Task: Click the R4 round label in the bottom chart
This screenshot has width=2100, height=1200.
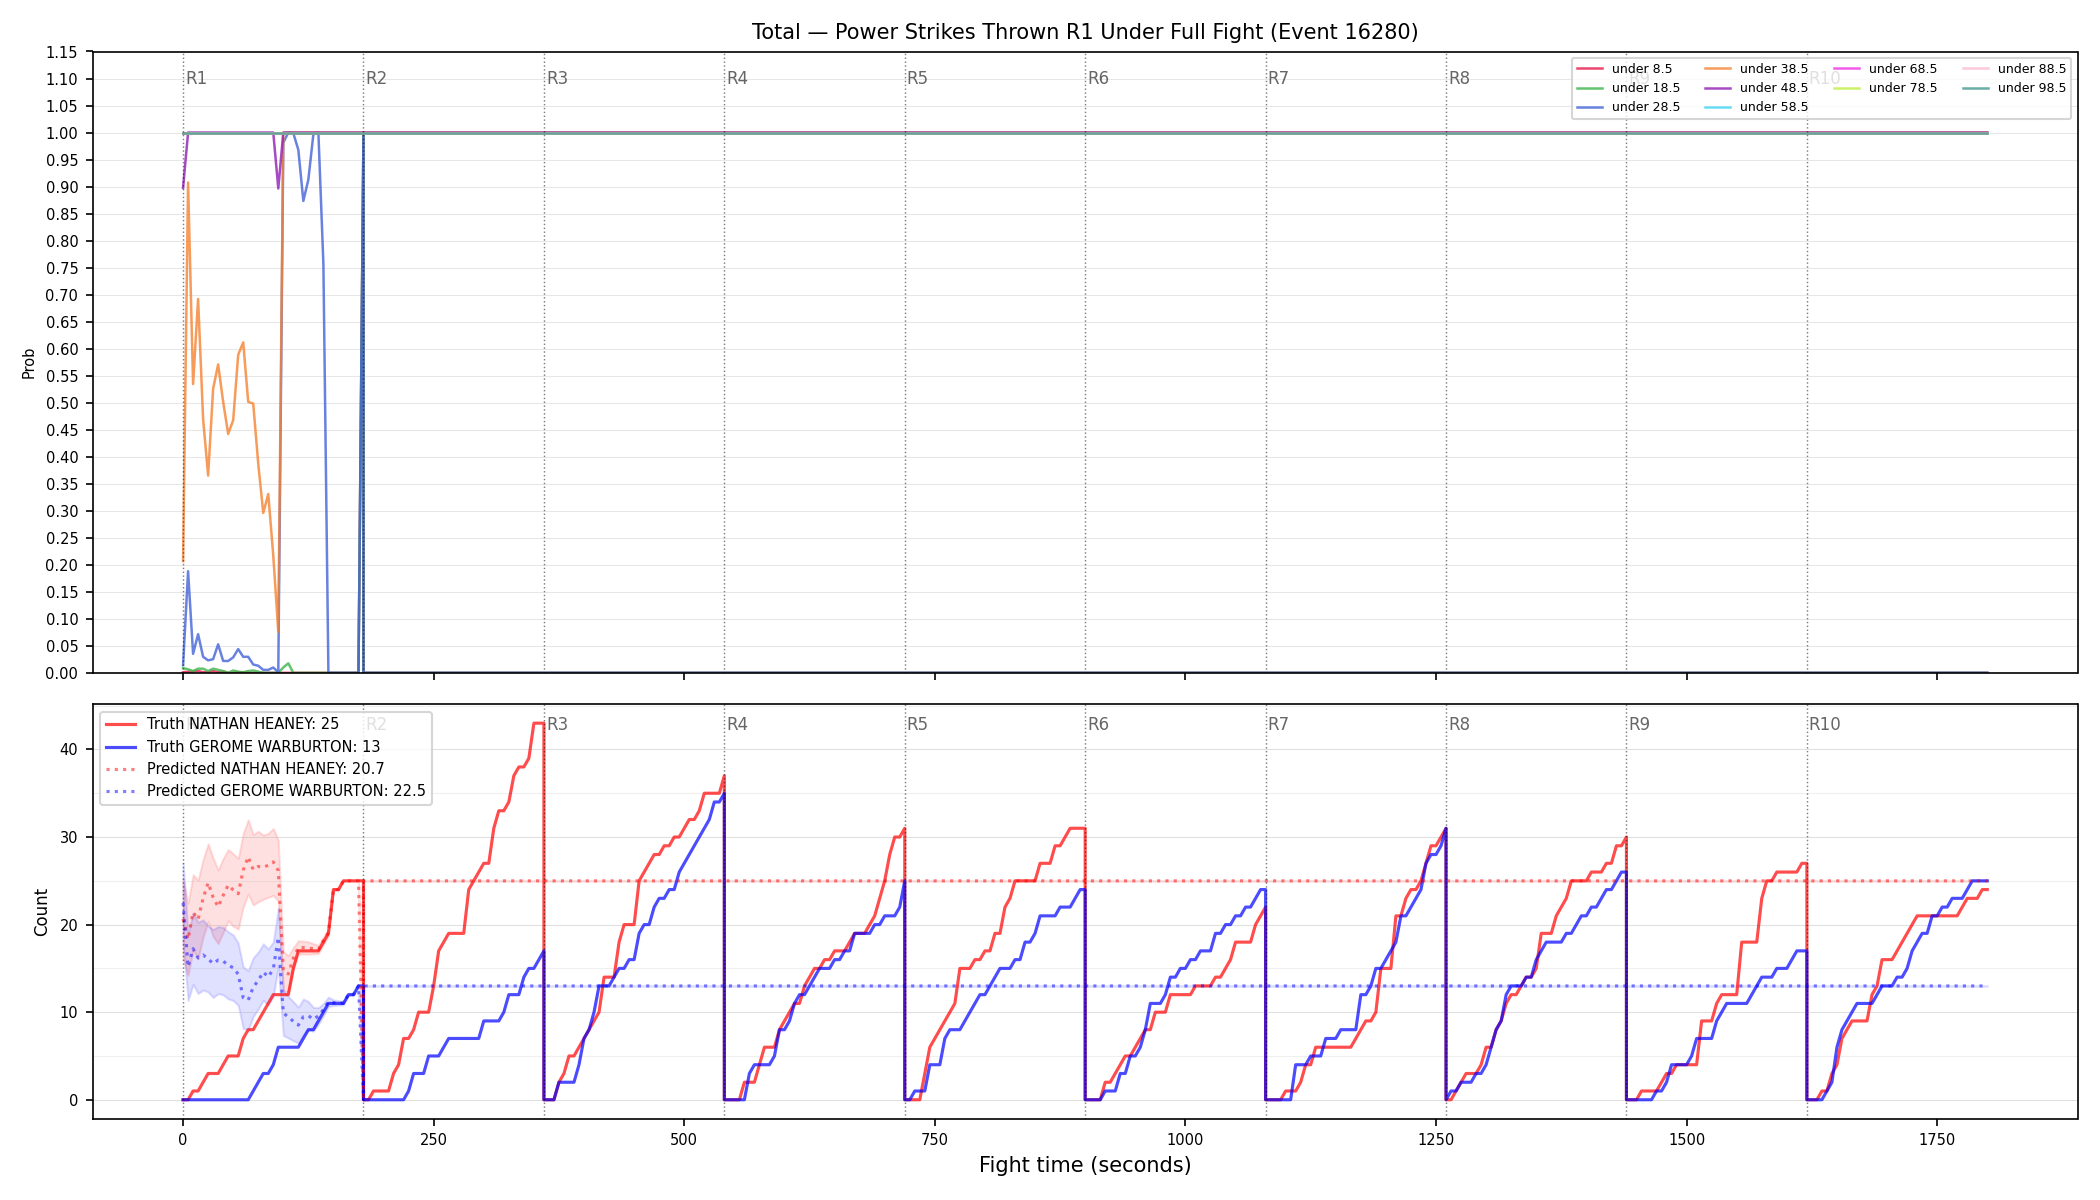Action: (737, 724)
